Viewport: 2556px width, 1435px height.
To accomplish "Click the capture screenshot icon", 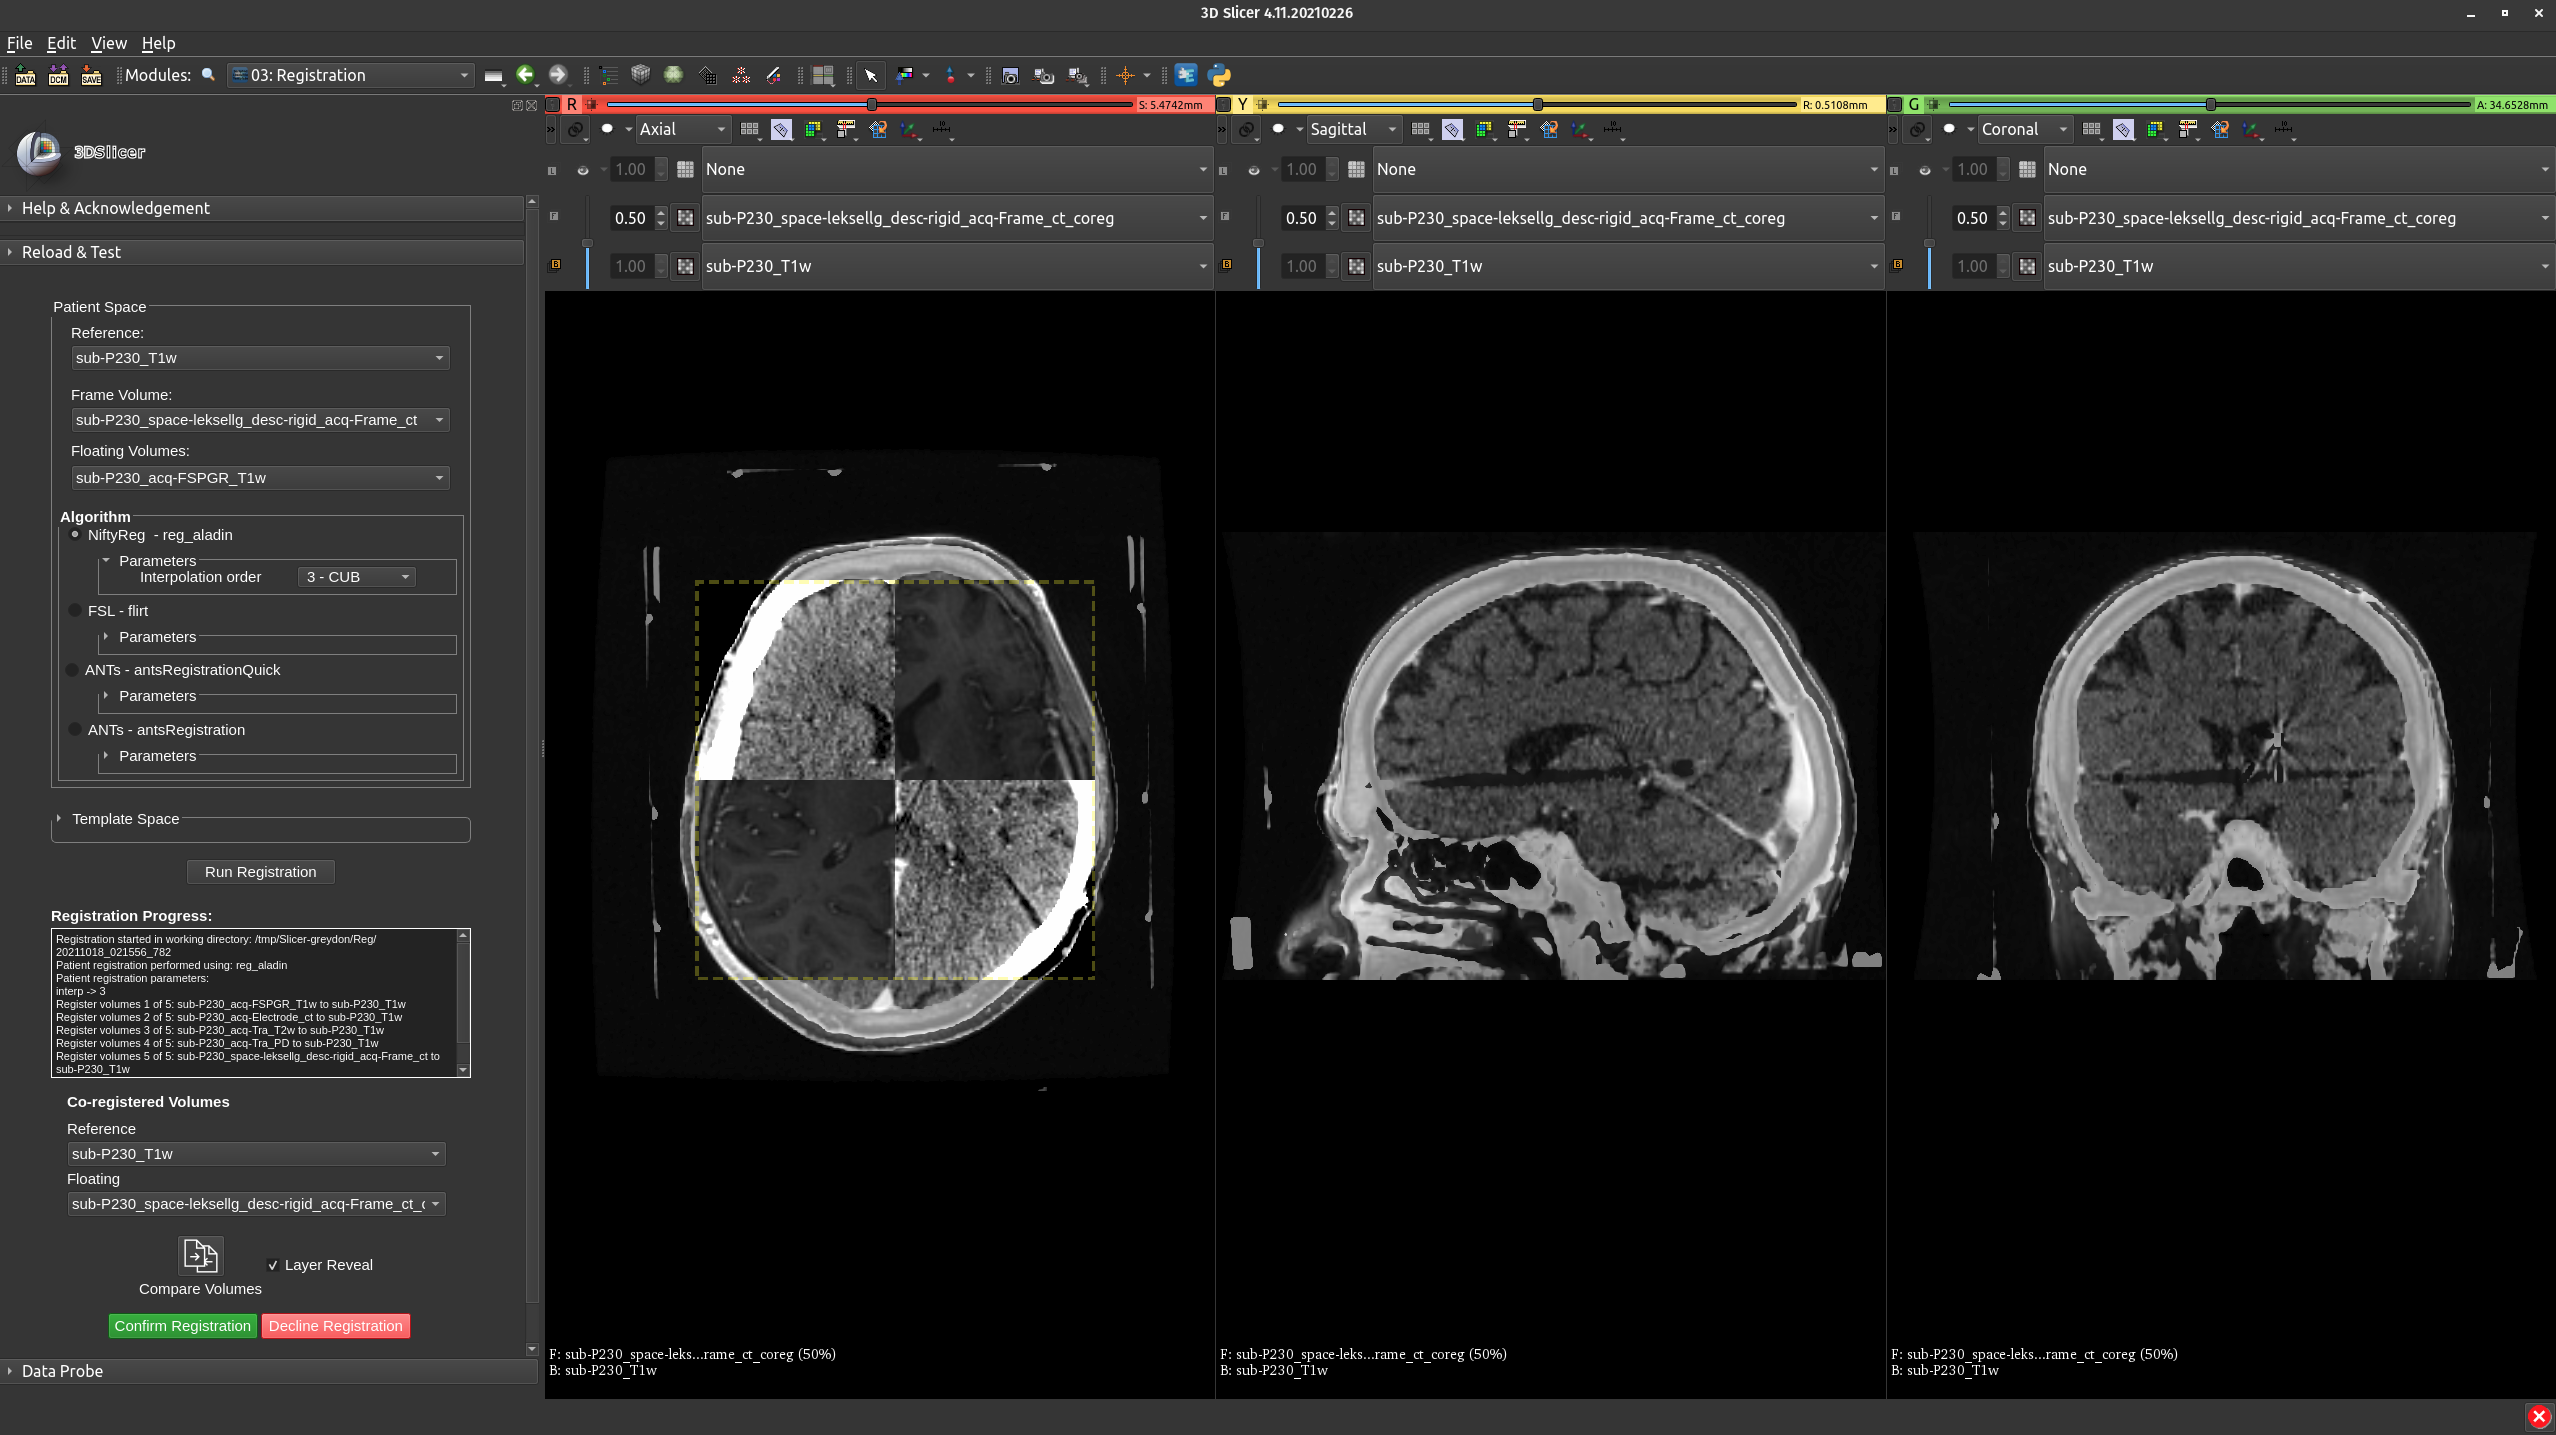I will click(1010, 75).
